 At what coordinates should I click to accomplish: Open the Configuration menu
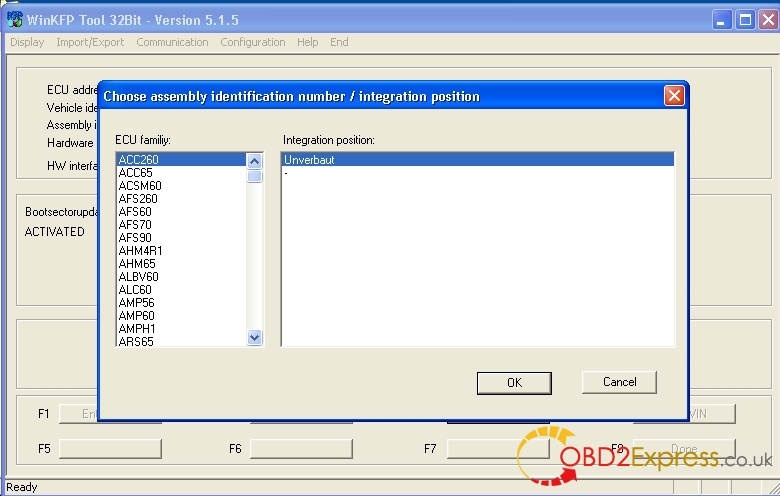coord(252,42)
